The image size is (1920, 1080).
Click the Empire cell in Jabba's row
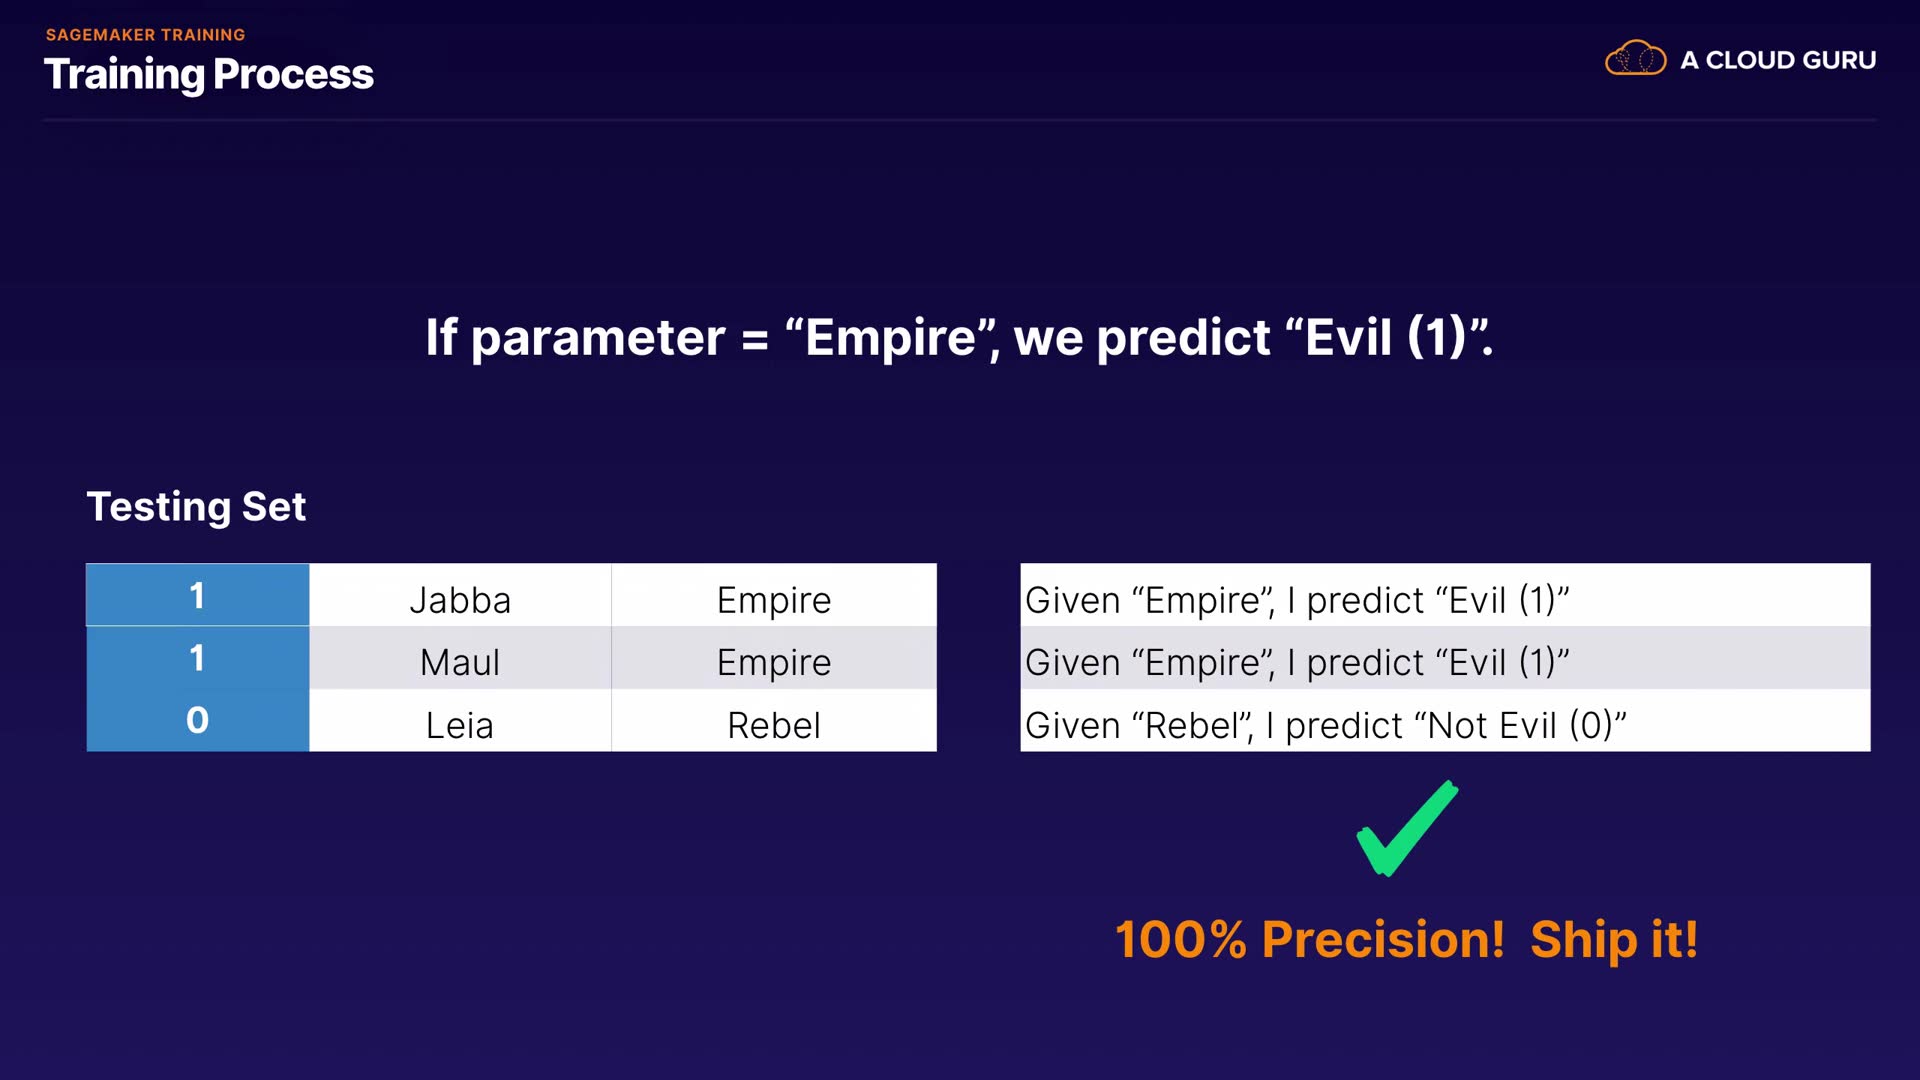point(774,600)
